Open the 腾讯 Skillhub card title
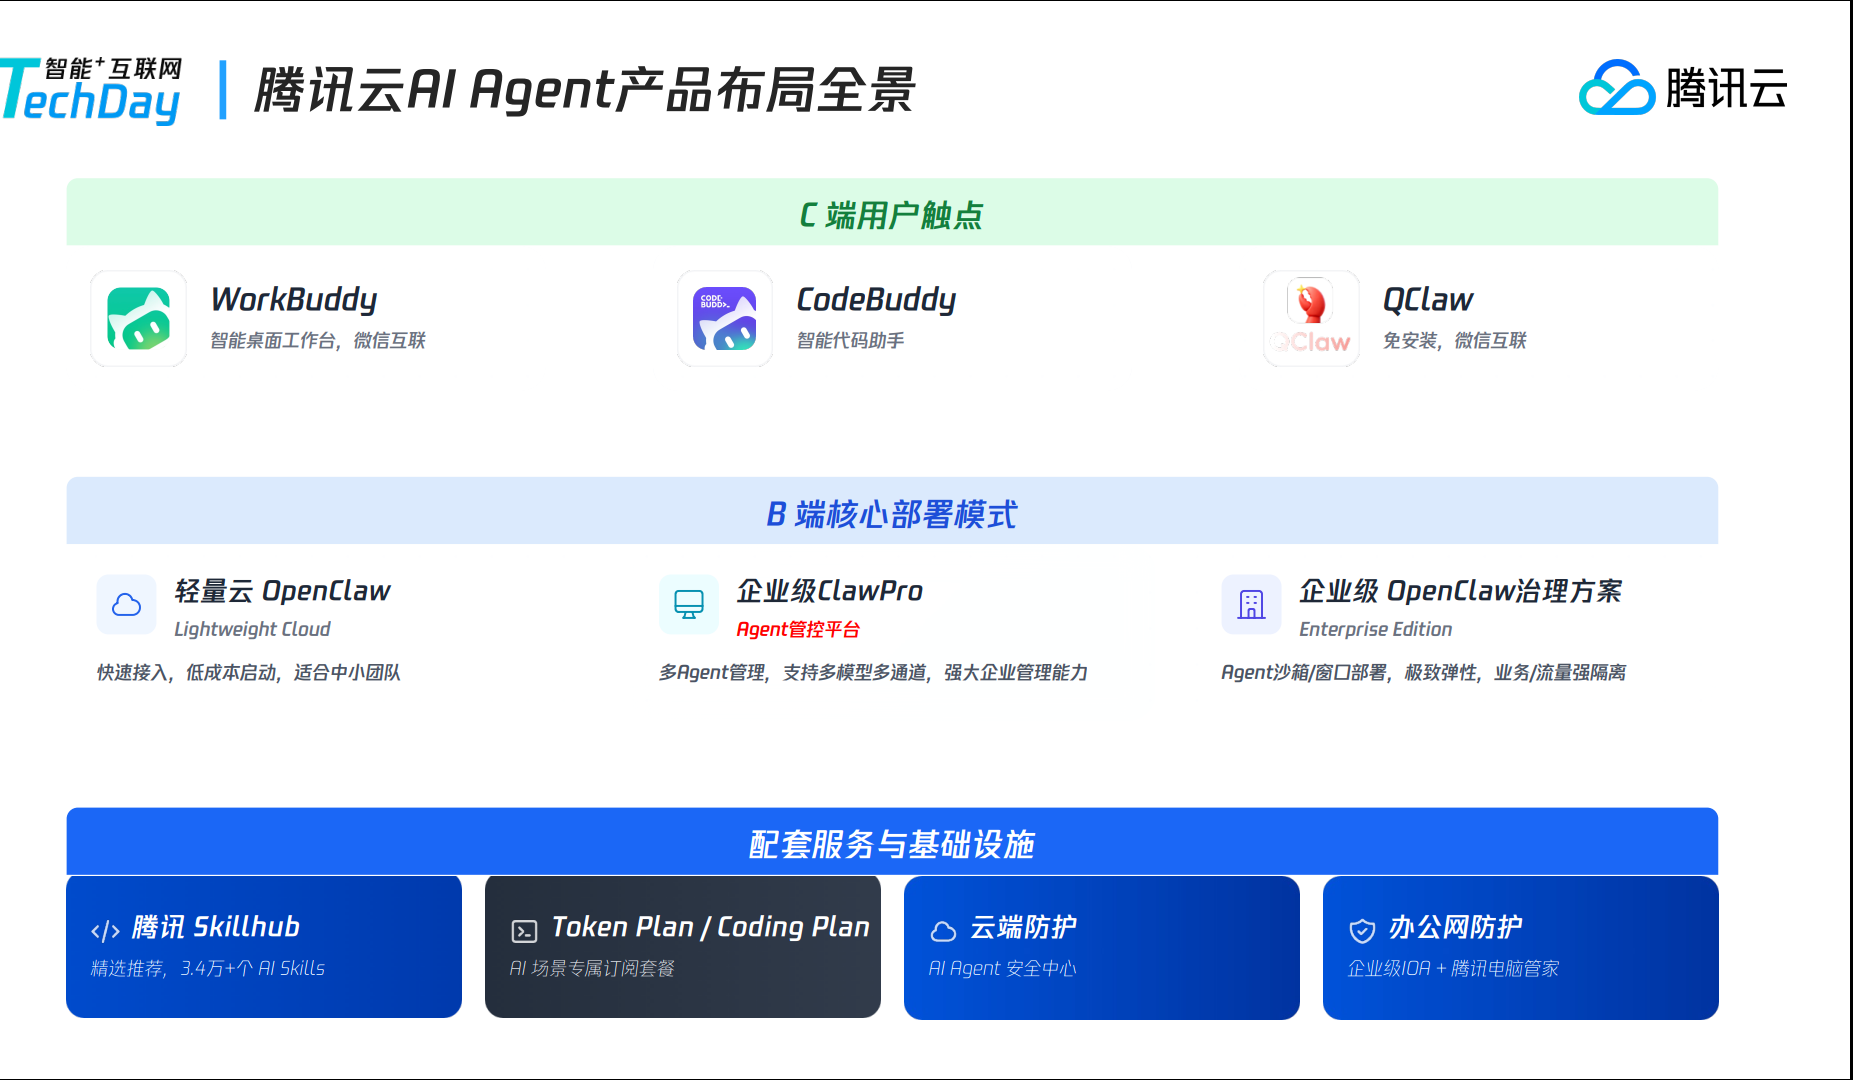The width and height of the screenshot is (1853, 1080). 216,927
